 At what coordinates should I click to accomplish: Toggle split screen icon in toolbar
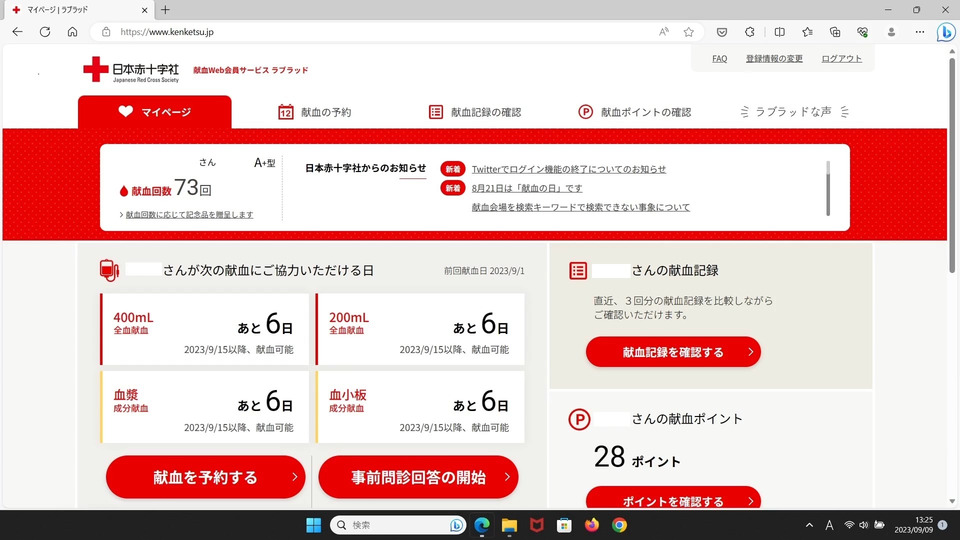pyautogui.click(x=779, y=32)
